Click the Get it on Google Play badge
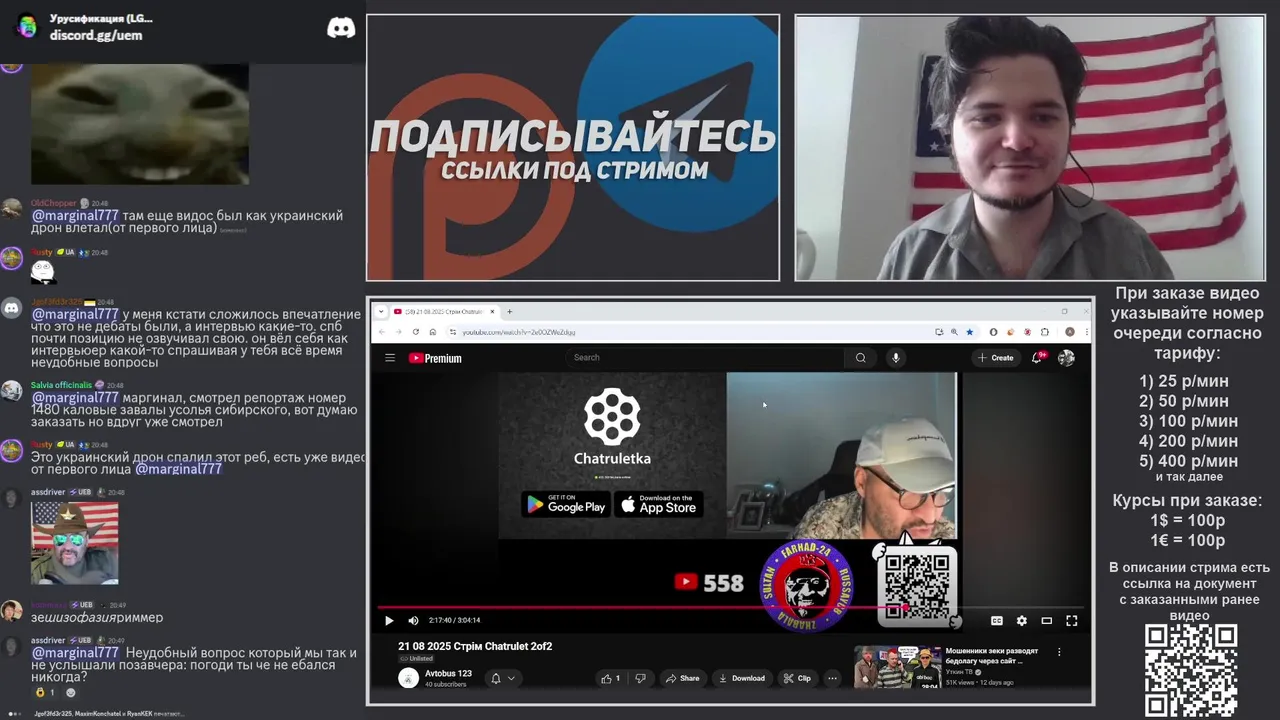1280x720 pixels. point(565,504)
